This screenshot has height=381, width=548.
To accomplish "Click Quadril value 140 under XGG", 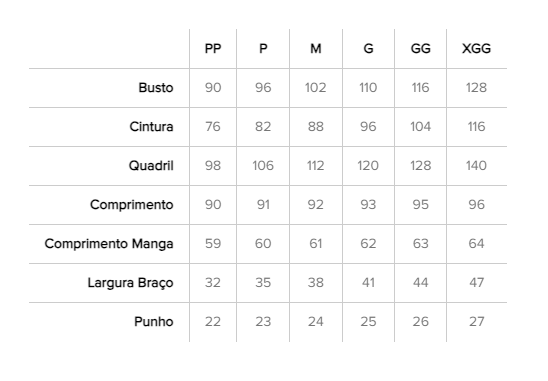I will 476,166.
